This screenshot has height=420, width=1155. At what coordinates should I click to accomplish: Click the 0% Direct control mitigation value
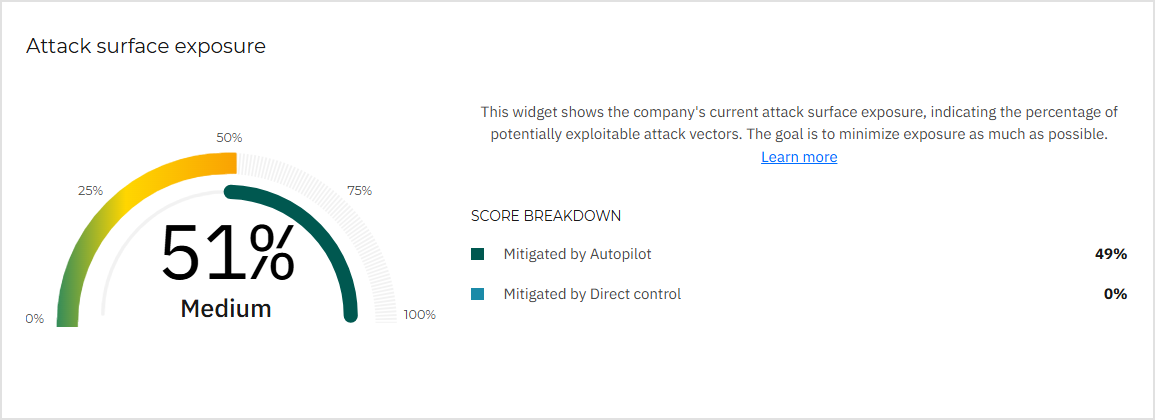(1115, 294)
